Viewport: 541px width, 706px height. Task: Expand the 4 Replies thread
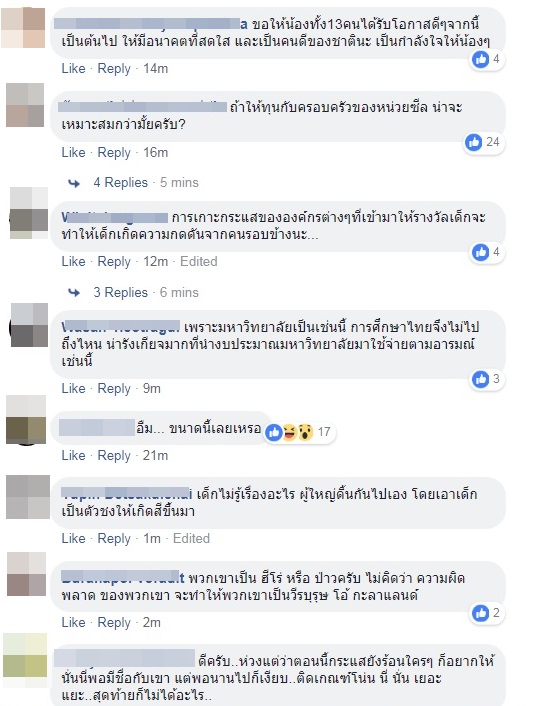(121, 182)
